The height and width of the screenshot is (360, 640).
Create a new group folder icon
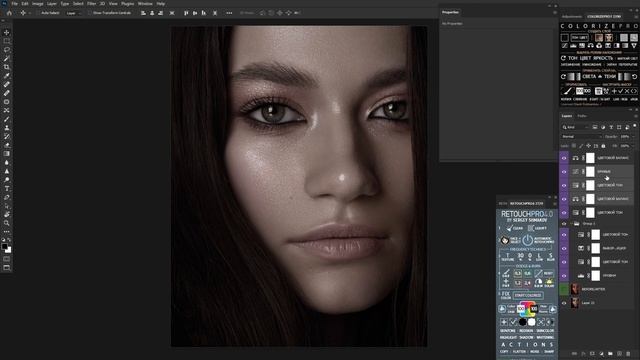coord(610,353)
